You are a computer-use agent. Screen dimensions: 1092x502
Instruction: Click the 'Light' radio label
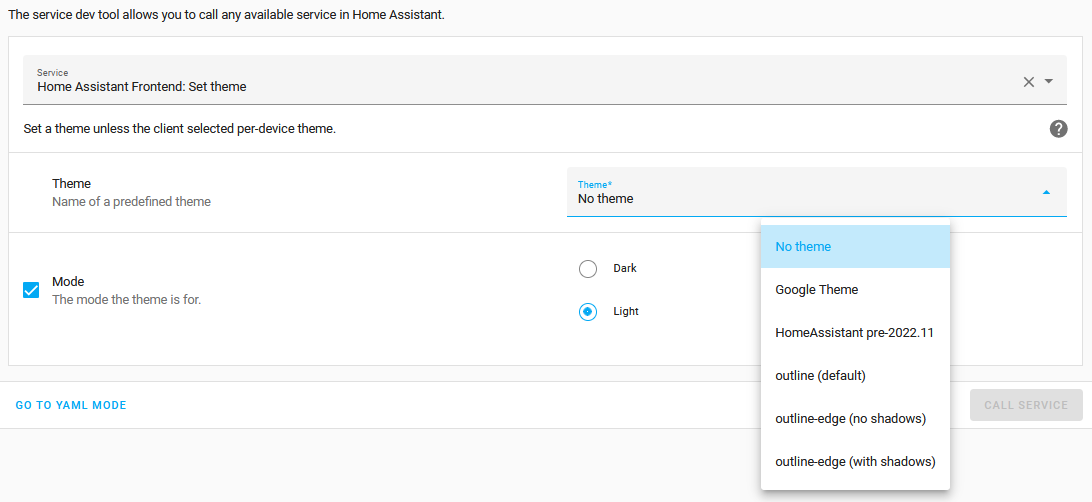[x=626, y=312]
